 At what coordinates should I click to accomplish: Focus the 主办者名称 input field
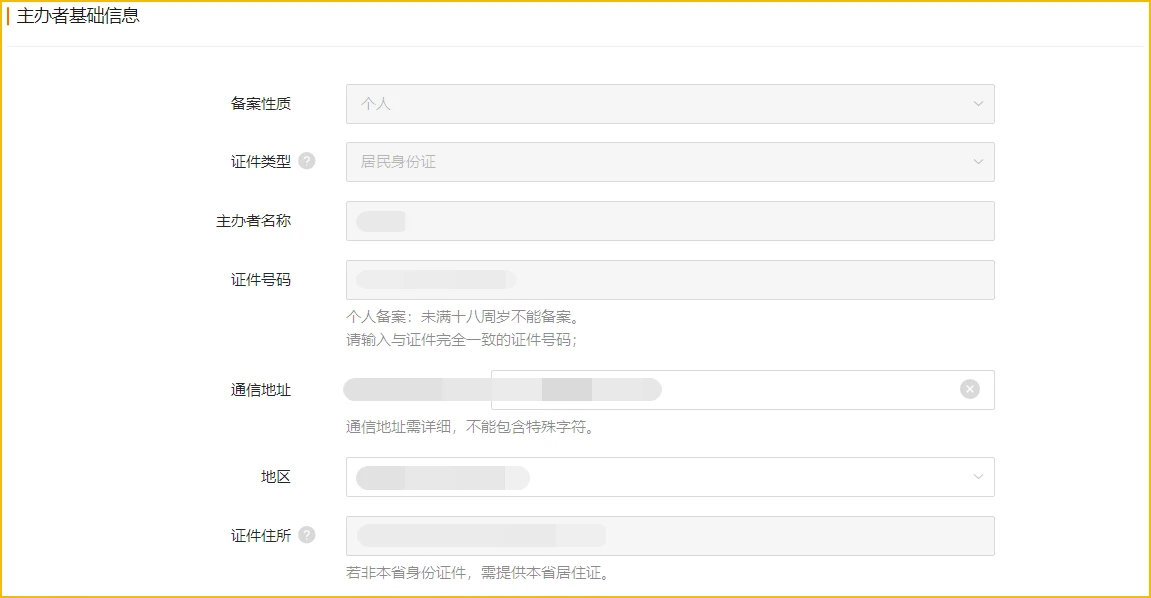[670, 221]
